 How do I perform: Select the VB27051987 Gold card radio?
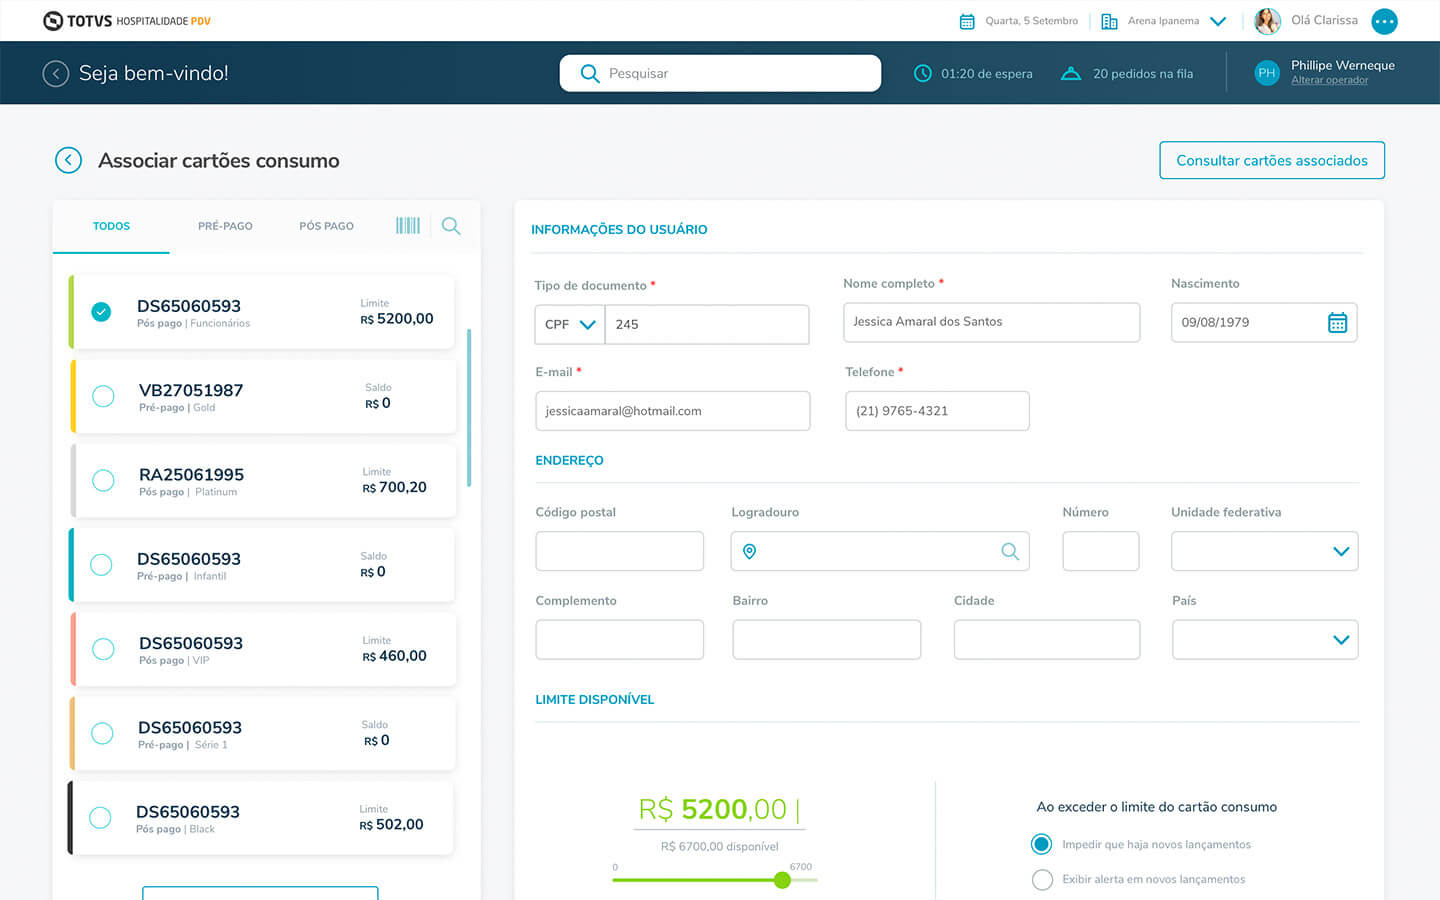pyautogui.click(x=103, y=396)
